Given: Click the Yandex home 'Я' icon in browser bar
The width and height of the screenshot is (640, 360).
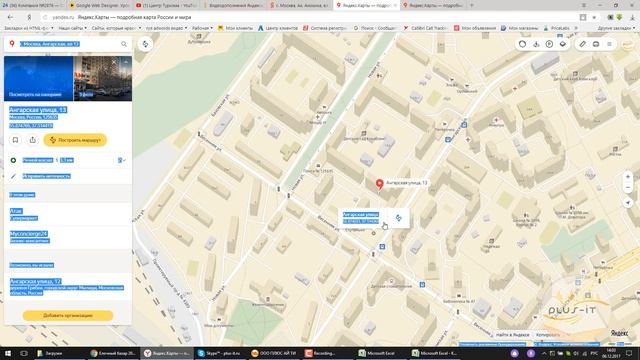Looking at the screenshot, I should click(x=29, y=17).
